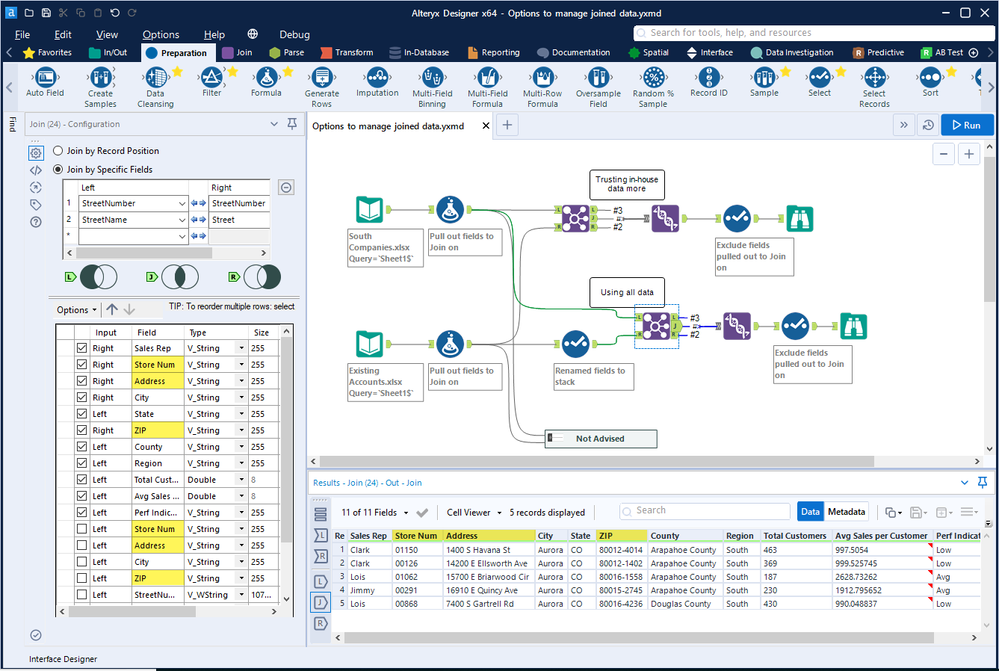Open the XML view icon in config panel
The width and height of the screenshot is (999, 671).
36,170
